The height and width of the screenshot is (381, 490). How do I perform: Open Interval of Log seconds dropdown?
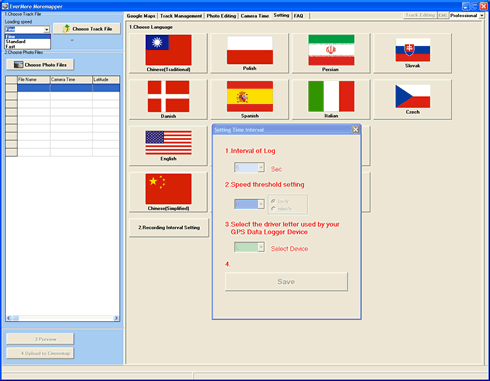click(x=261, y=167)
